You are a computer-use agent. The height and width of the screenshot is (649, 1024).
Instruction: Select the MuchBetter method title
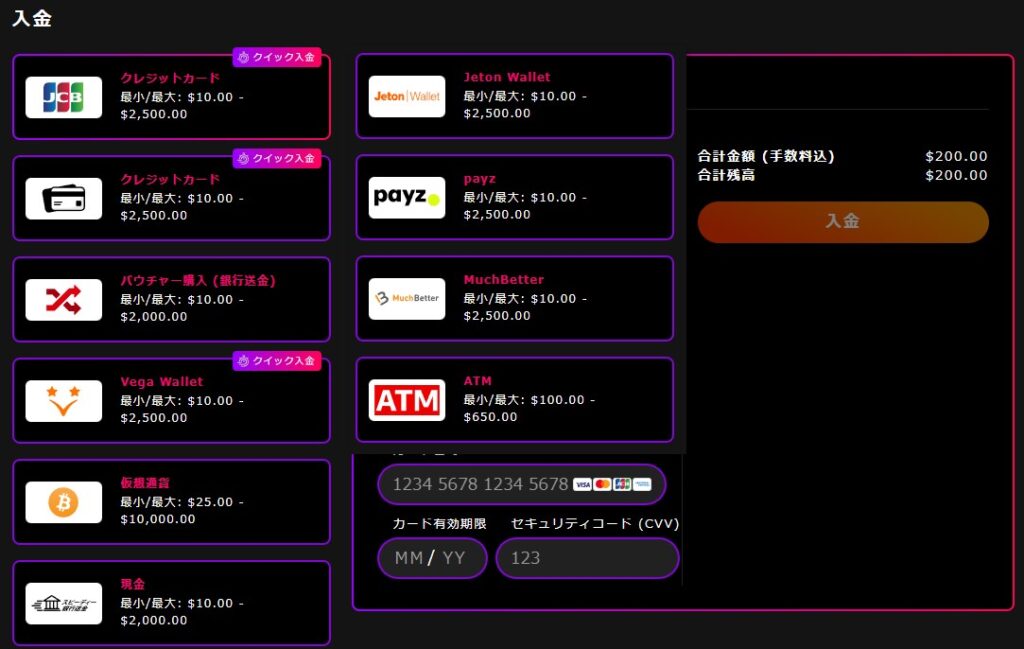pyautogui.click(x=504, y=279)
